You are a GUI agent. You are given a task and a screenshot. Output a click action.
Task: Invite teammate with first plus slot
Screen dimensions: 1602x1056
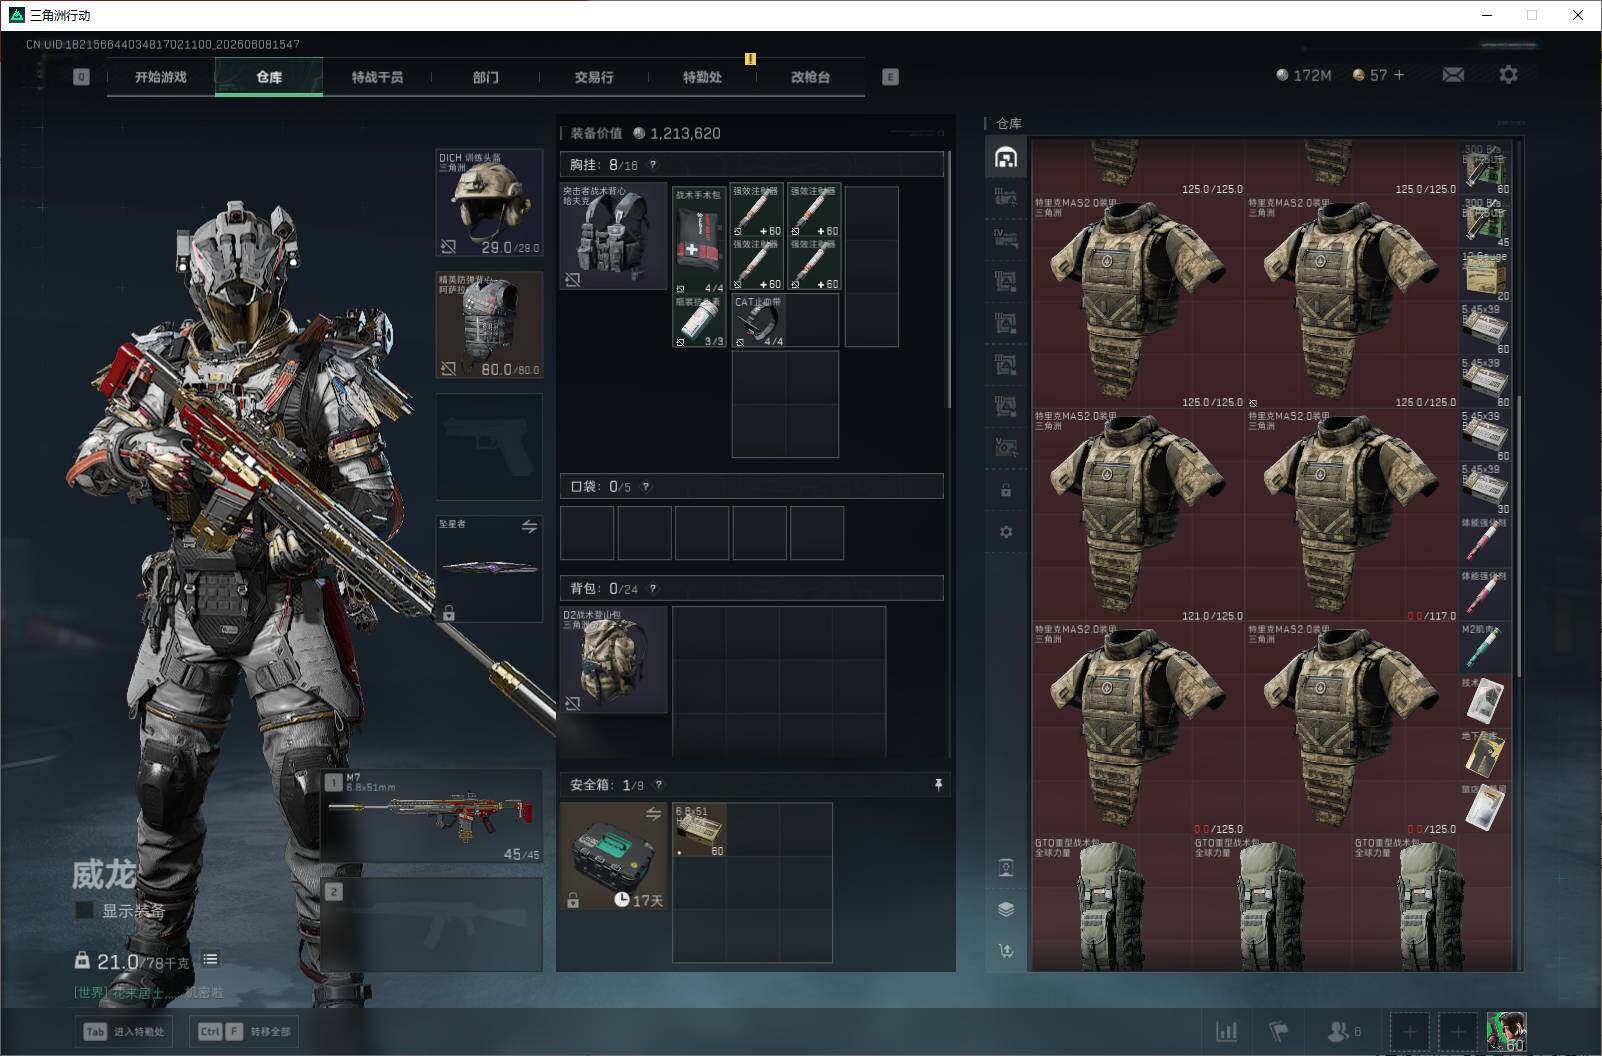point(1410,1031)
